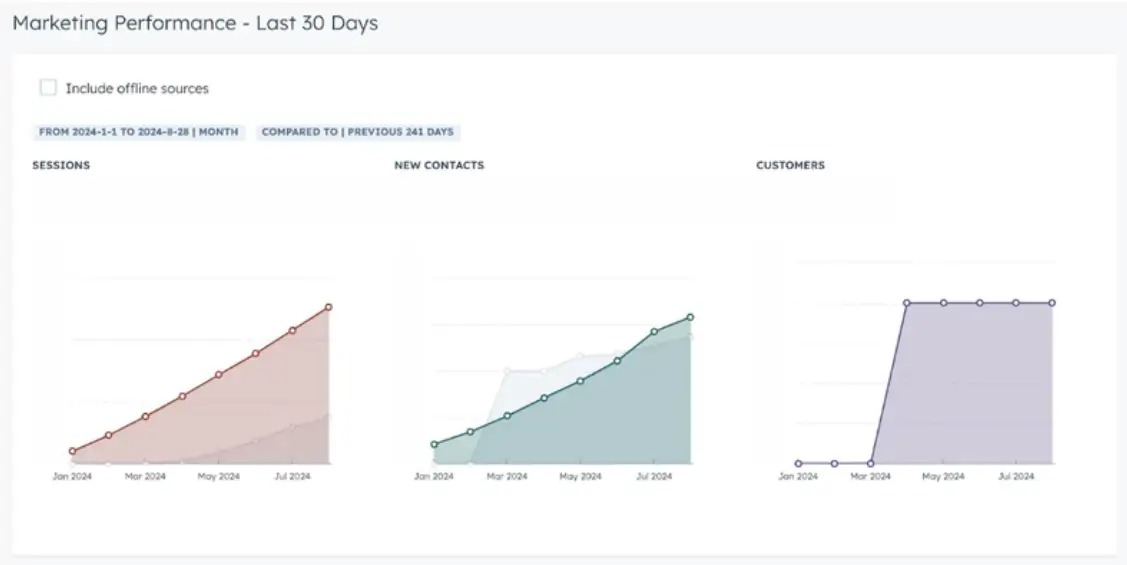Click the Sessions data point for Mar 2024
Screen dimensions: 1127x565
[146, 416]
